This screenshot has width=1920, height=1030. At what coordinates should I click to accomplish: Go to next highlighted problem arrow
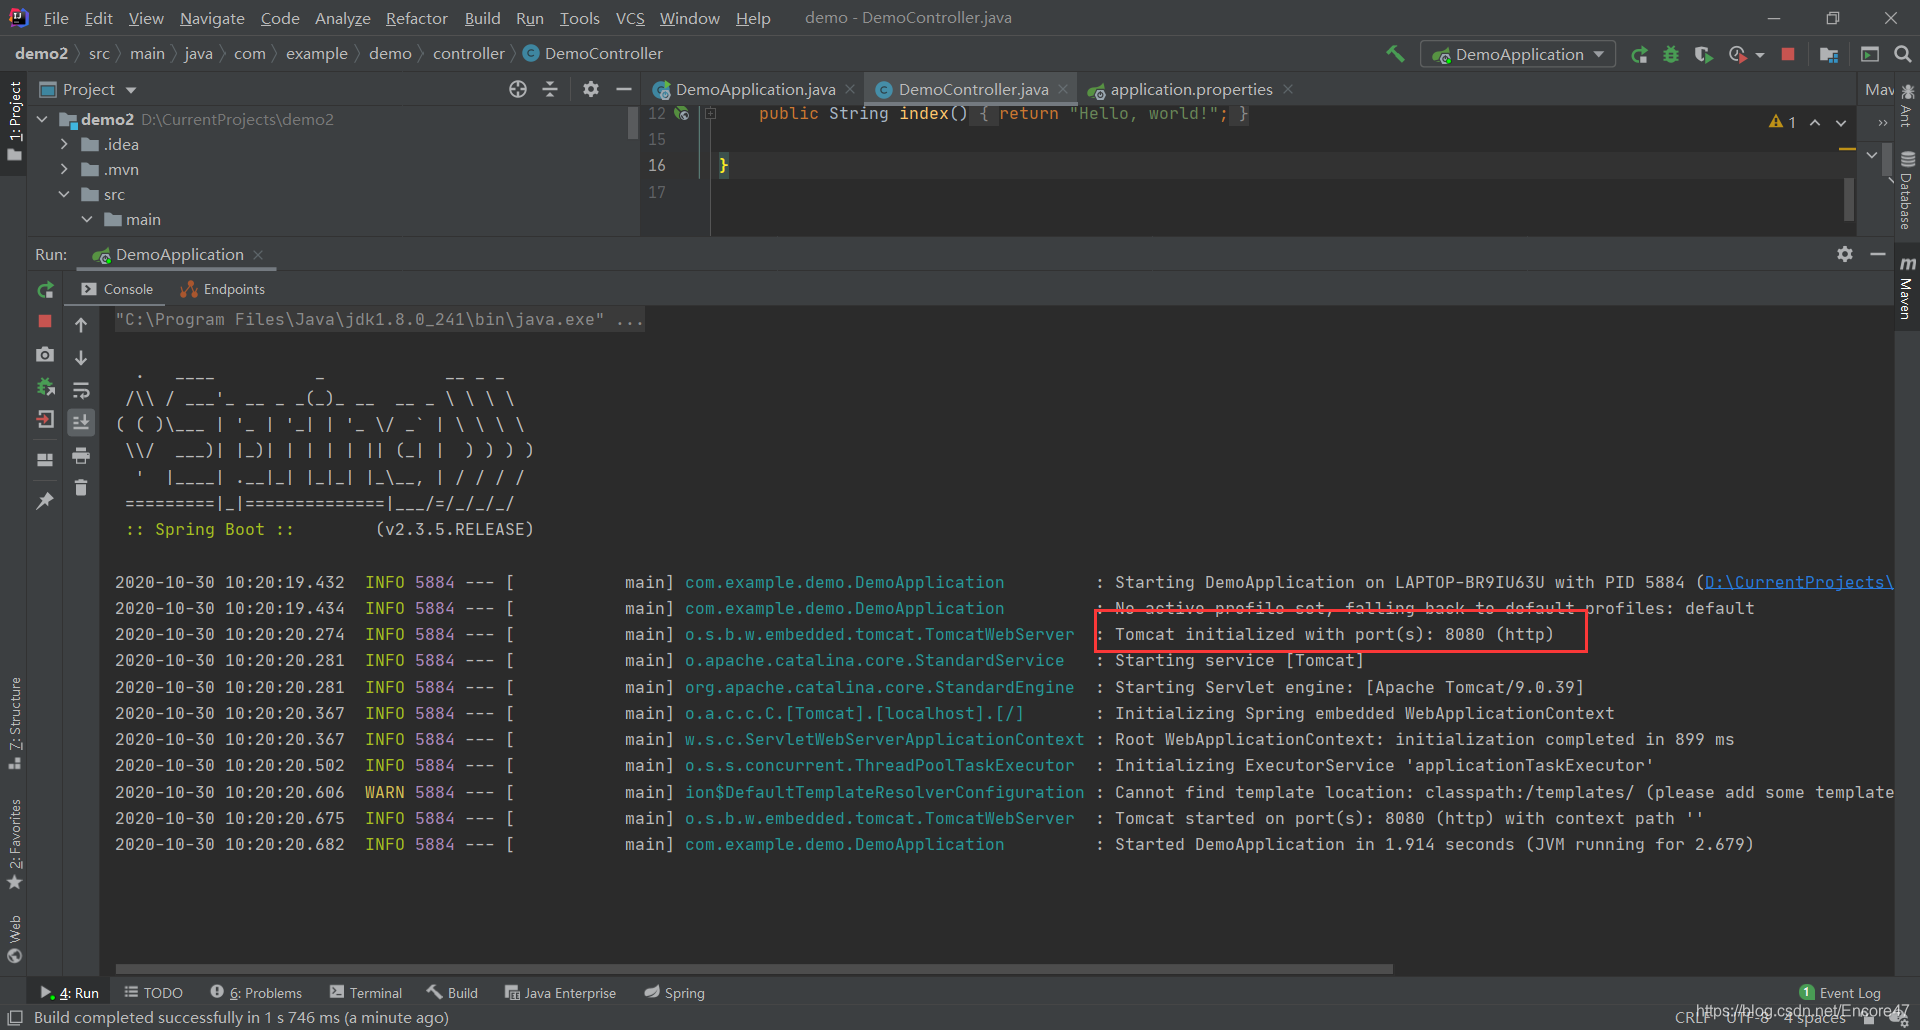point(1841,122)
